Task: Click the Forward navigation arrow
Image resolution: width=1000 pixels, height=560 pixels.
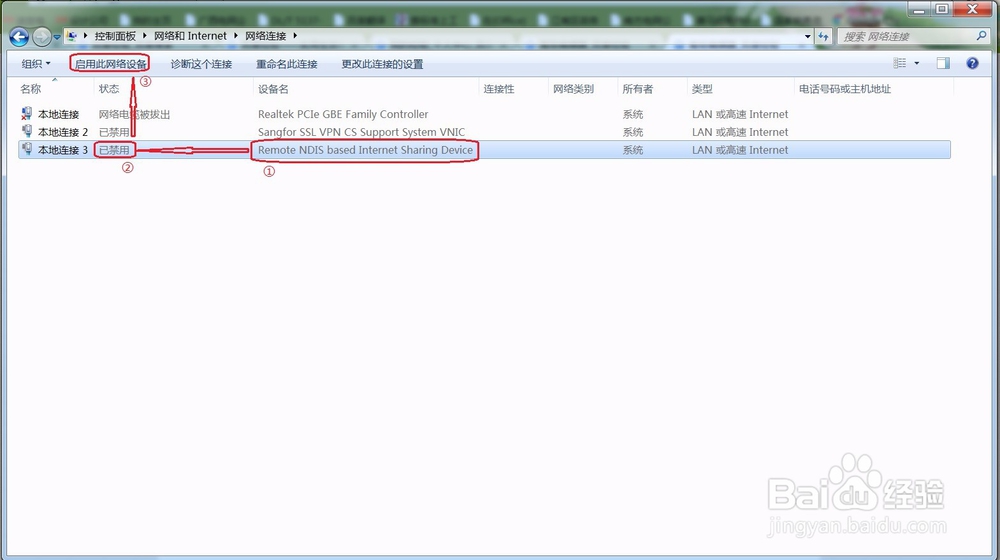Action: (x=41, y=37)
